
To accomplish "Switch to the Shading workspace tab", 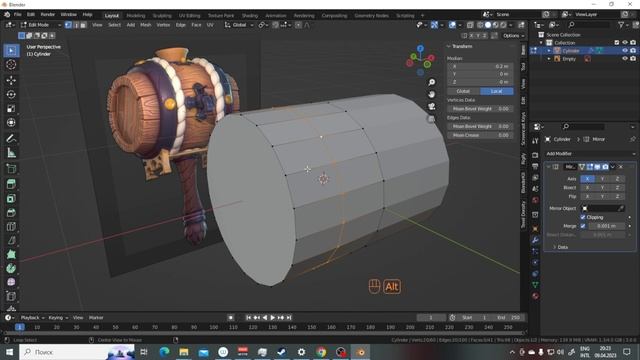I will point(250,16).
